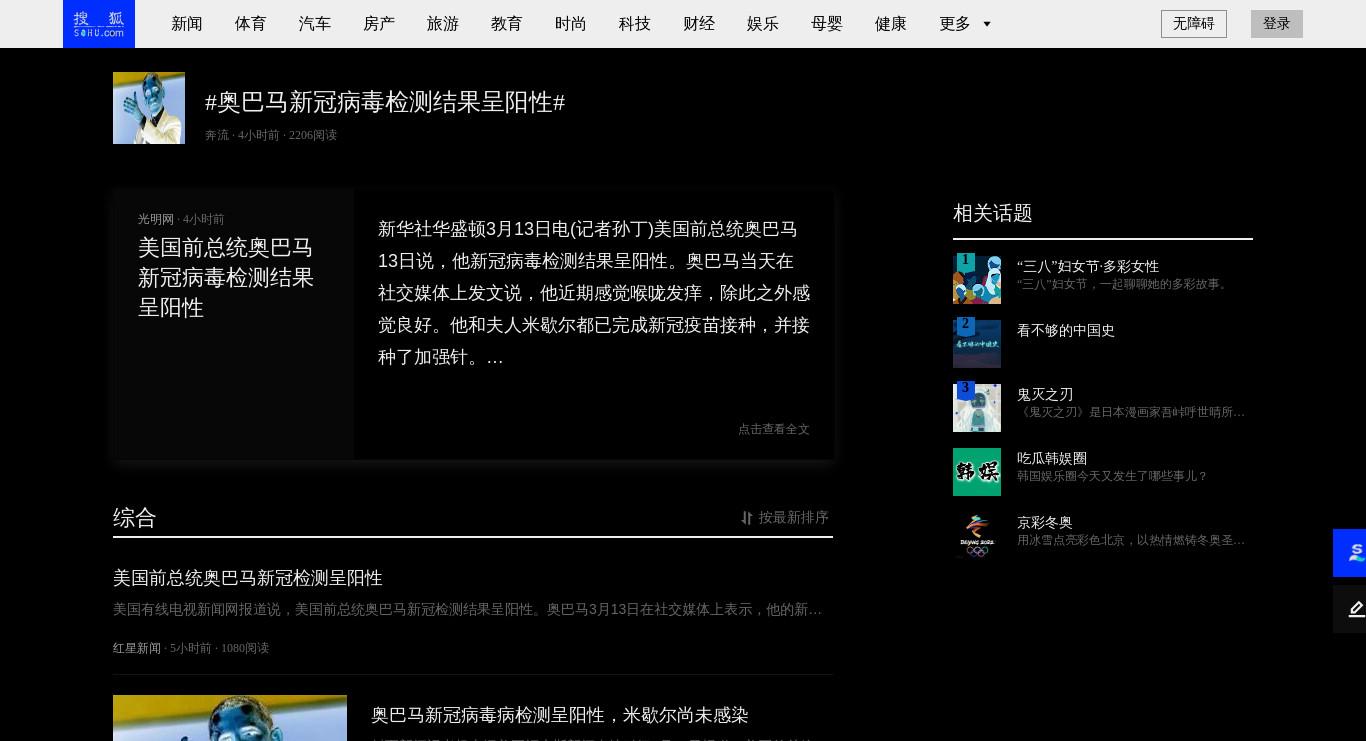Screen dimensions: 1366x741
Task: Open the 健康 navigation item
Action: pos(891,24)
